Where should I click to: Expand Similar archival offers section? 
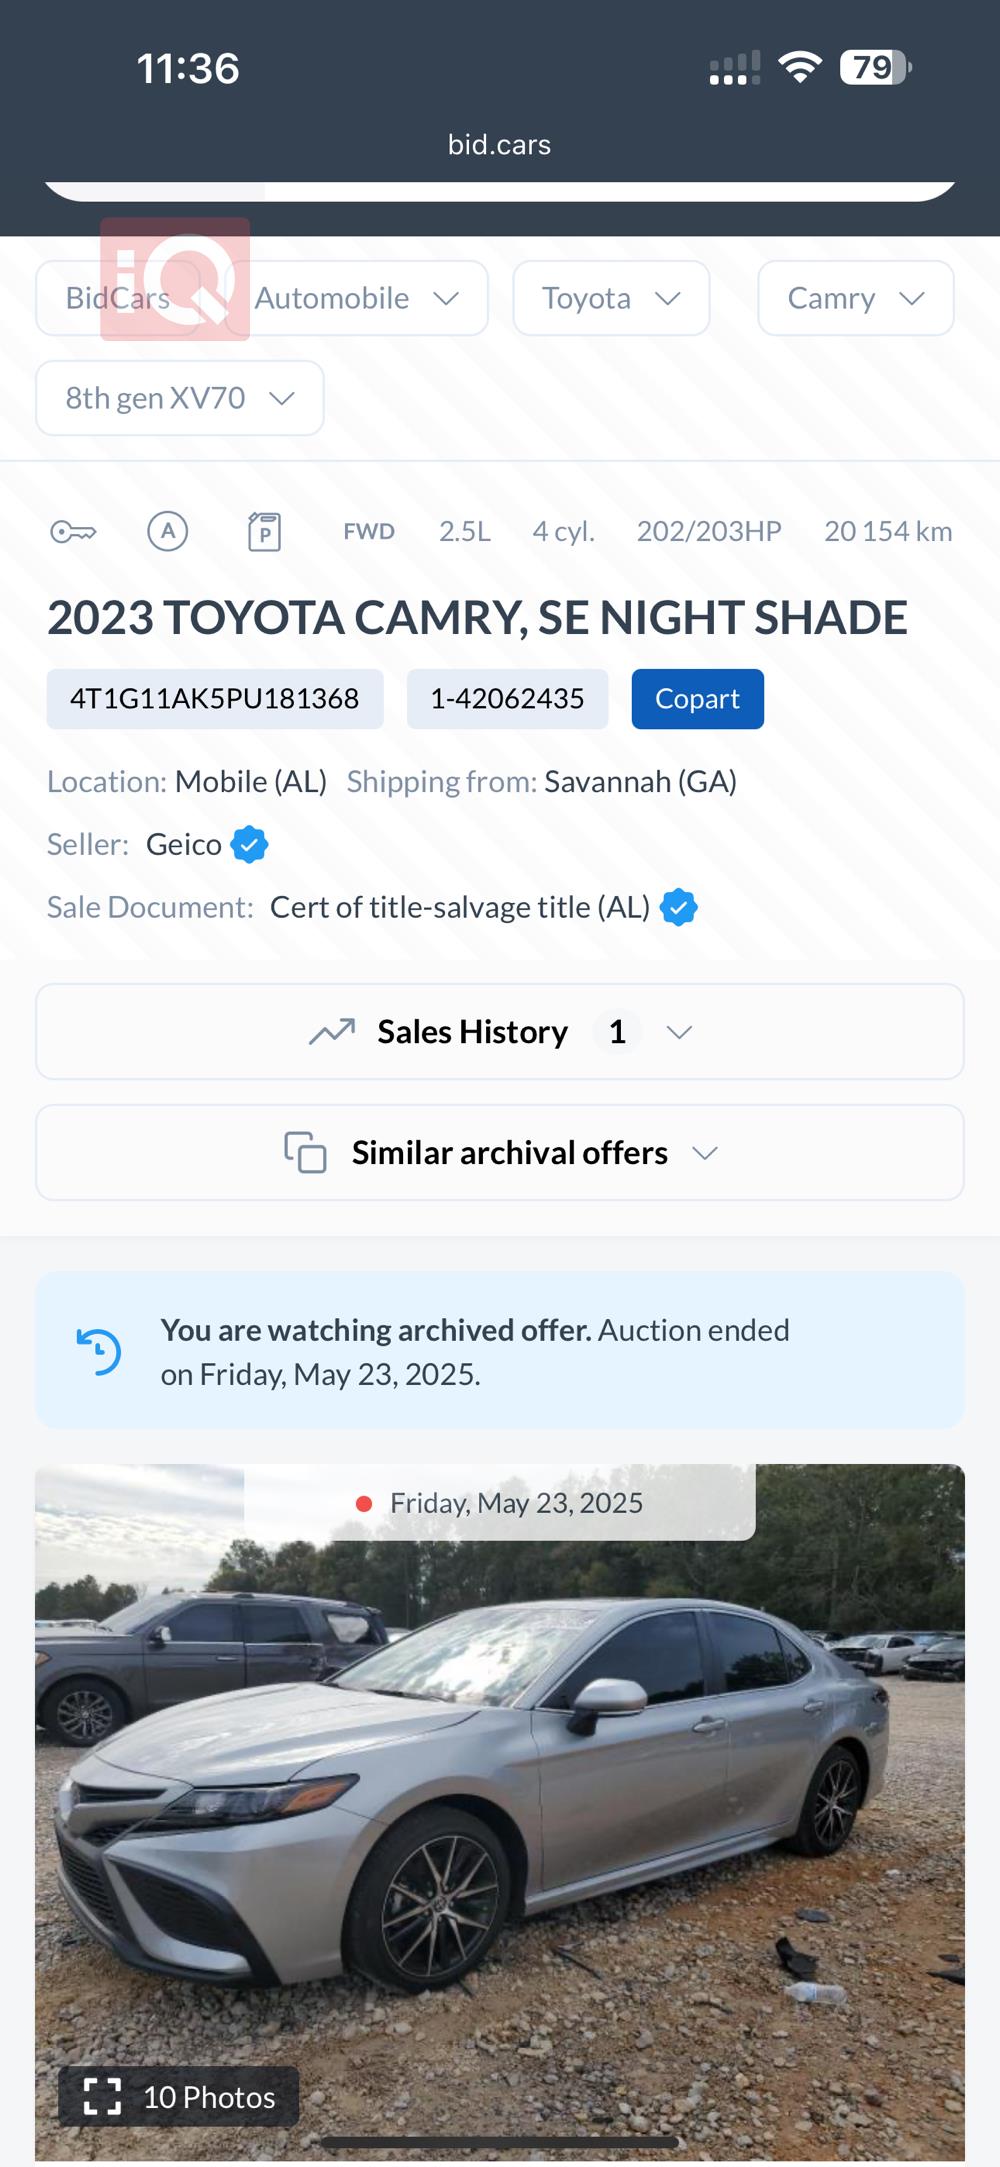(x=500, y=1153)
